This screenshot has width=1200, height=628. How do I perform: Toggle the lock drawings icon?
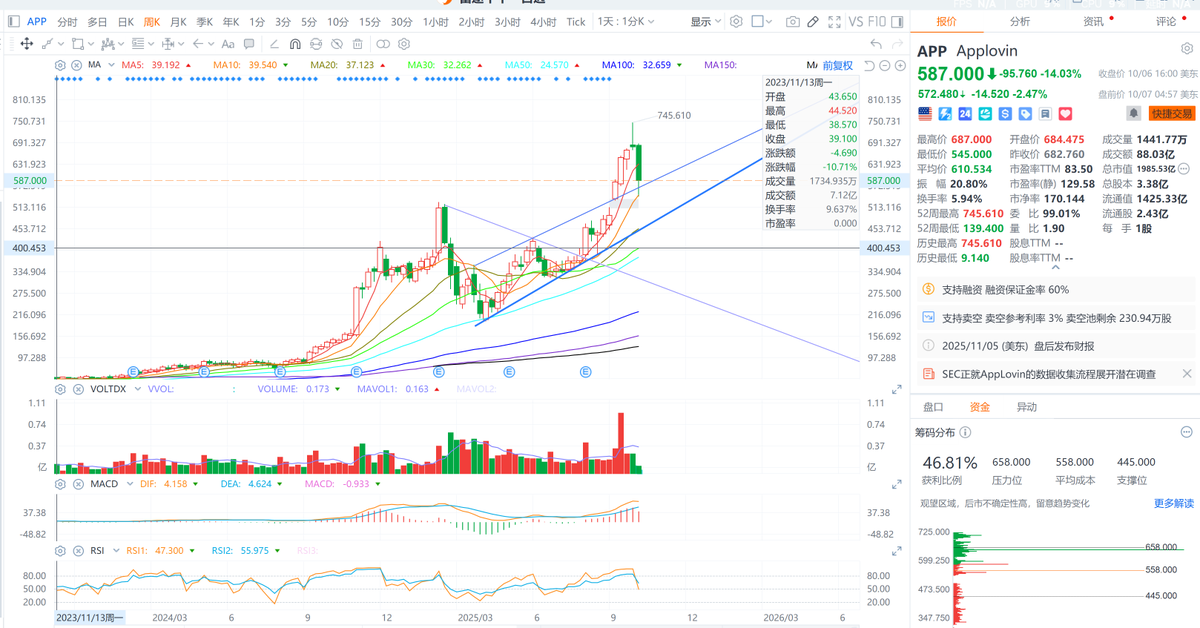pyautogui.click(x=316, y=44)
